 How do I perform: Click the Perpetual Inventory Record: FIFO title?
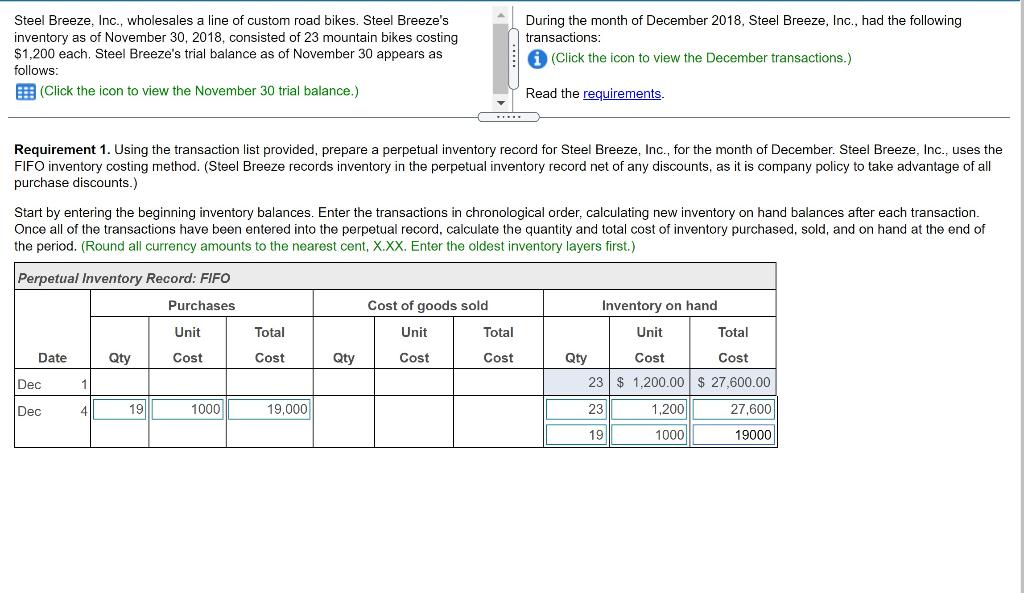(x=124, y=278)
